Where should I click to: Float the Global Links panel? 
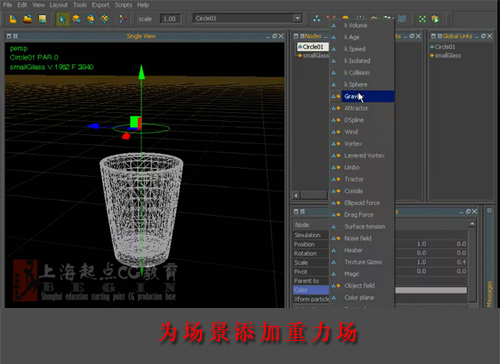tap(483, 36)
